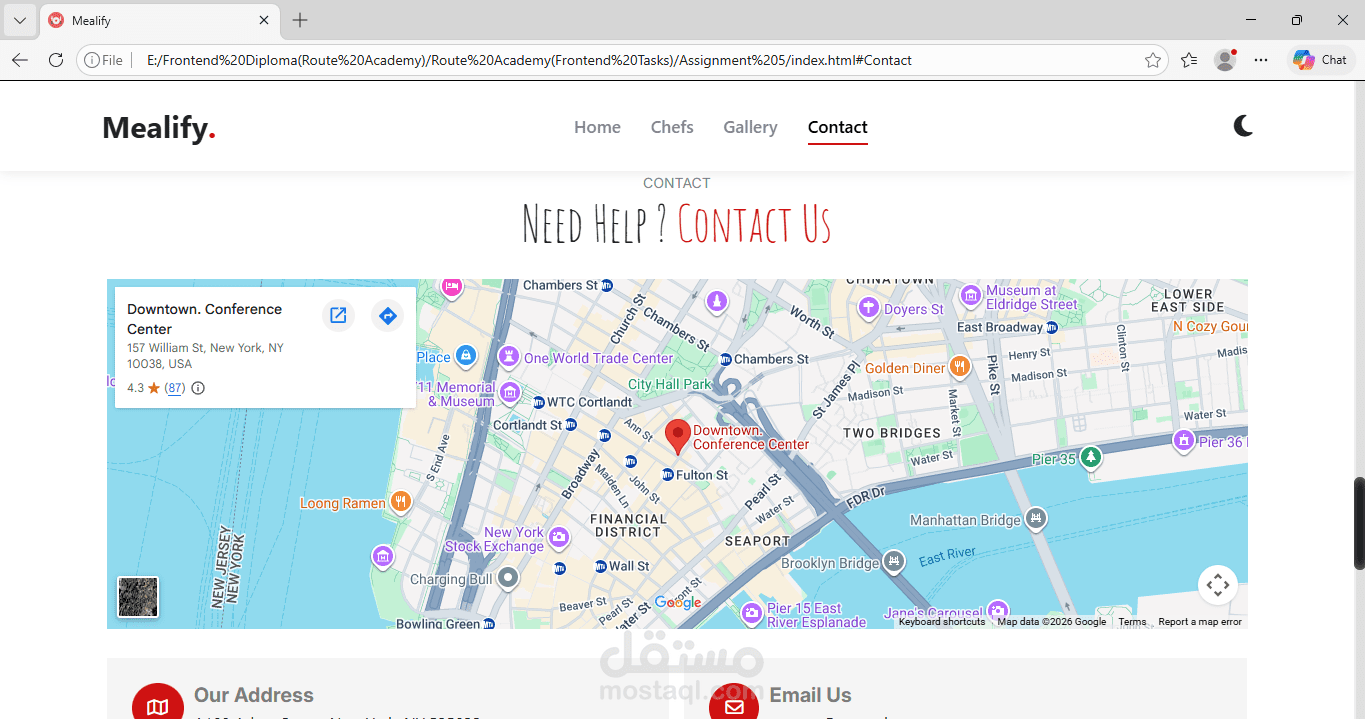Click the Fulton St subway station icon

(x=668, y=474)
